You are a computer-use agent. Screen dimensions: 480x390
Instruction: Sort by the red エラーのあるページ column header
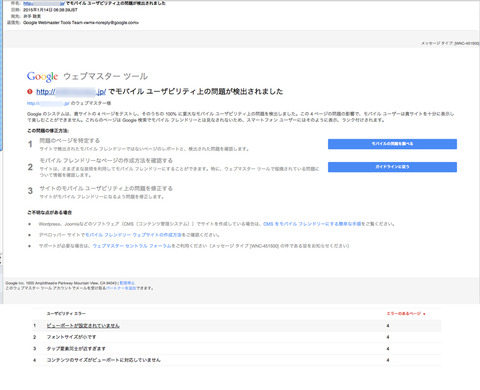(x=406, y=314)
